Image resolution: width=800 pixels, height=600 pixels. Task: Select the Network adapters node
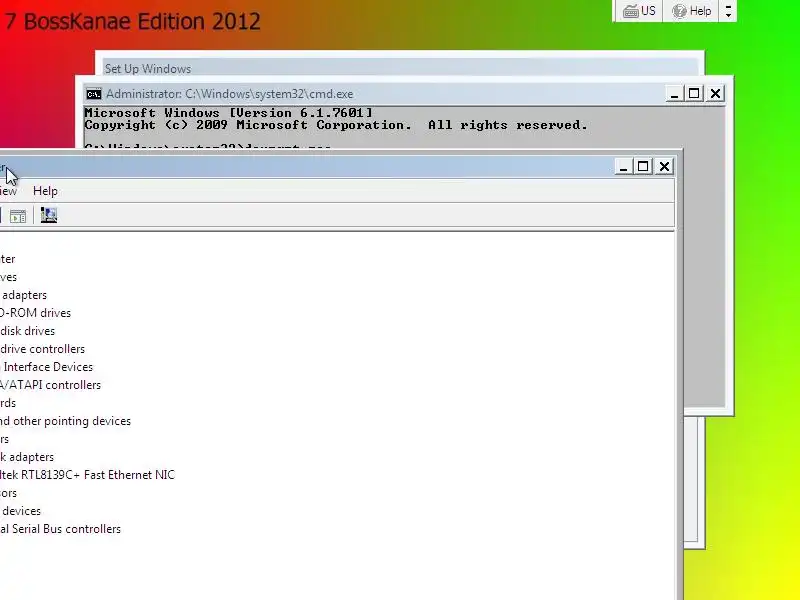[x=27, y=457]
